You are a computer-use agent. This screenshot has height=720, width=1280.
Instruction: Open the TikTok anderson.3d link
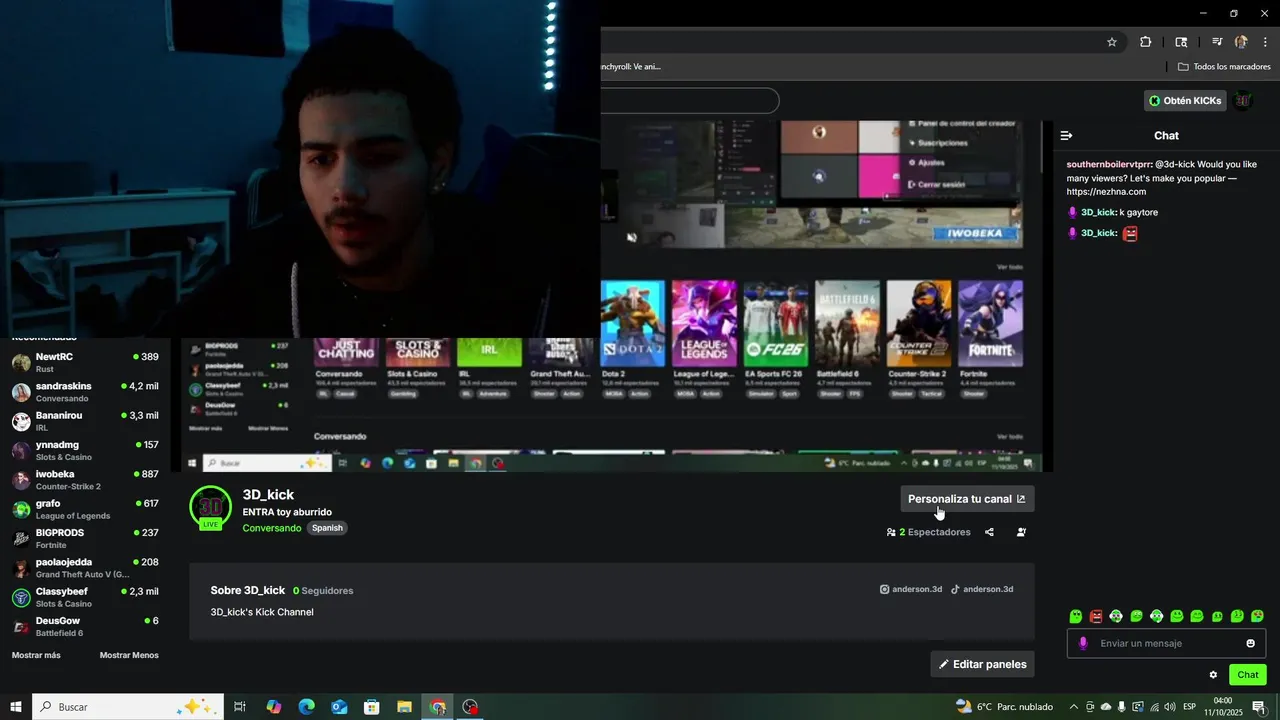(982, 589)
